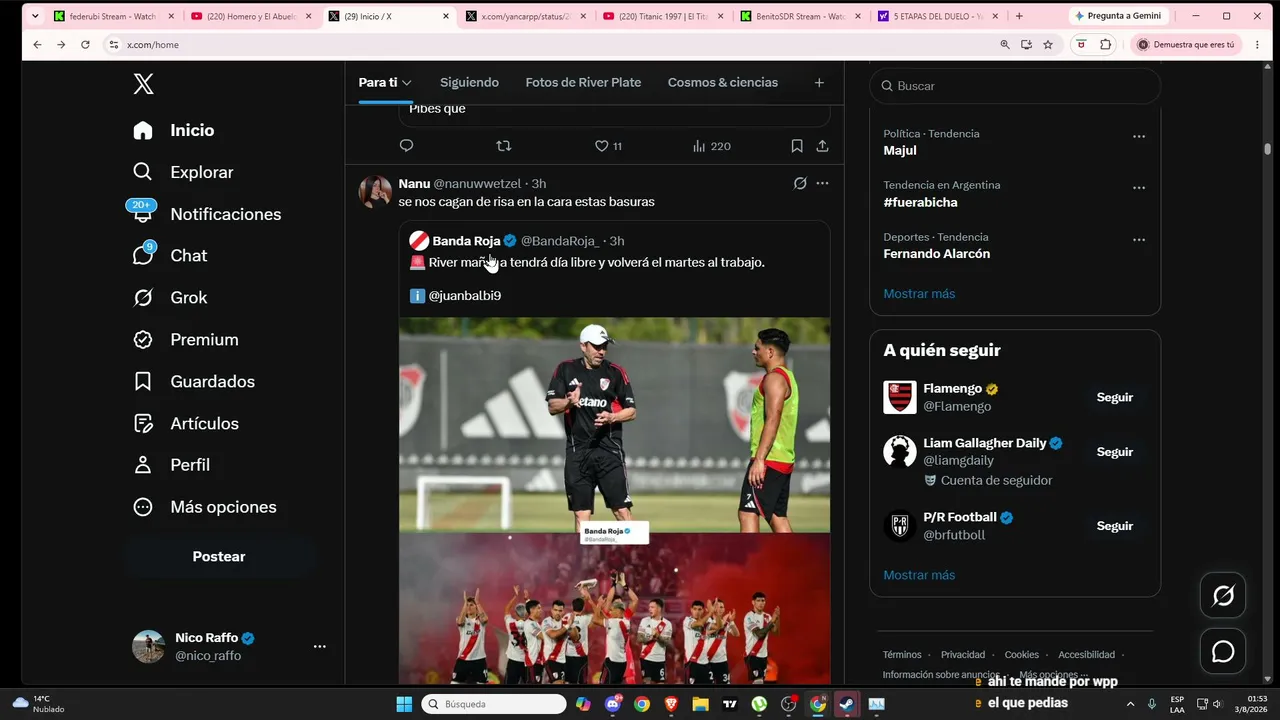Click the X logo in the sidebar
Screen dimensions: 1280x720
(143, 84)
